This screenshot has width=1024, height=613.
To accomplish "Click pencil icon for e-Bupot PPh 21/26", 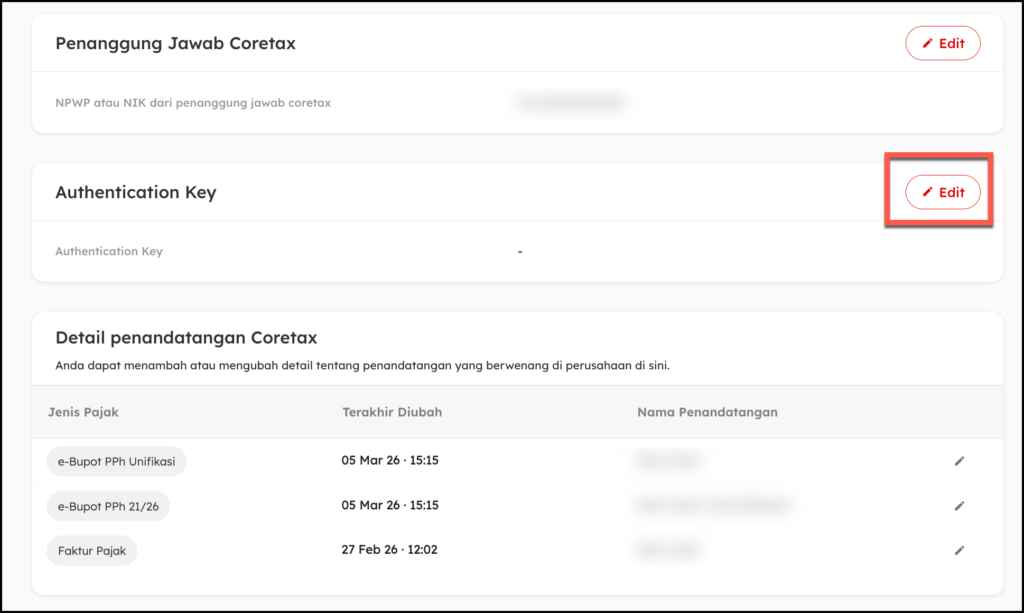I will [x=959, y=506].
